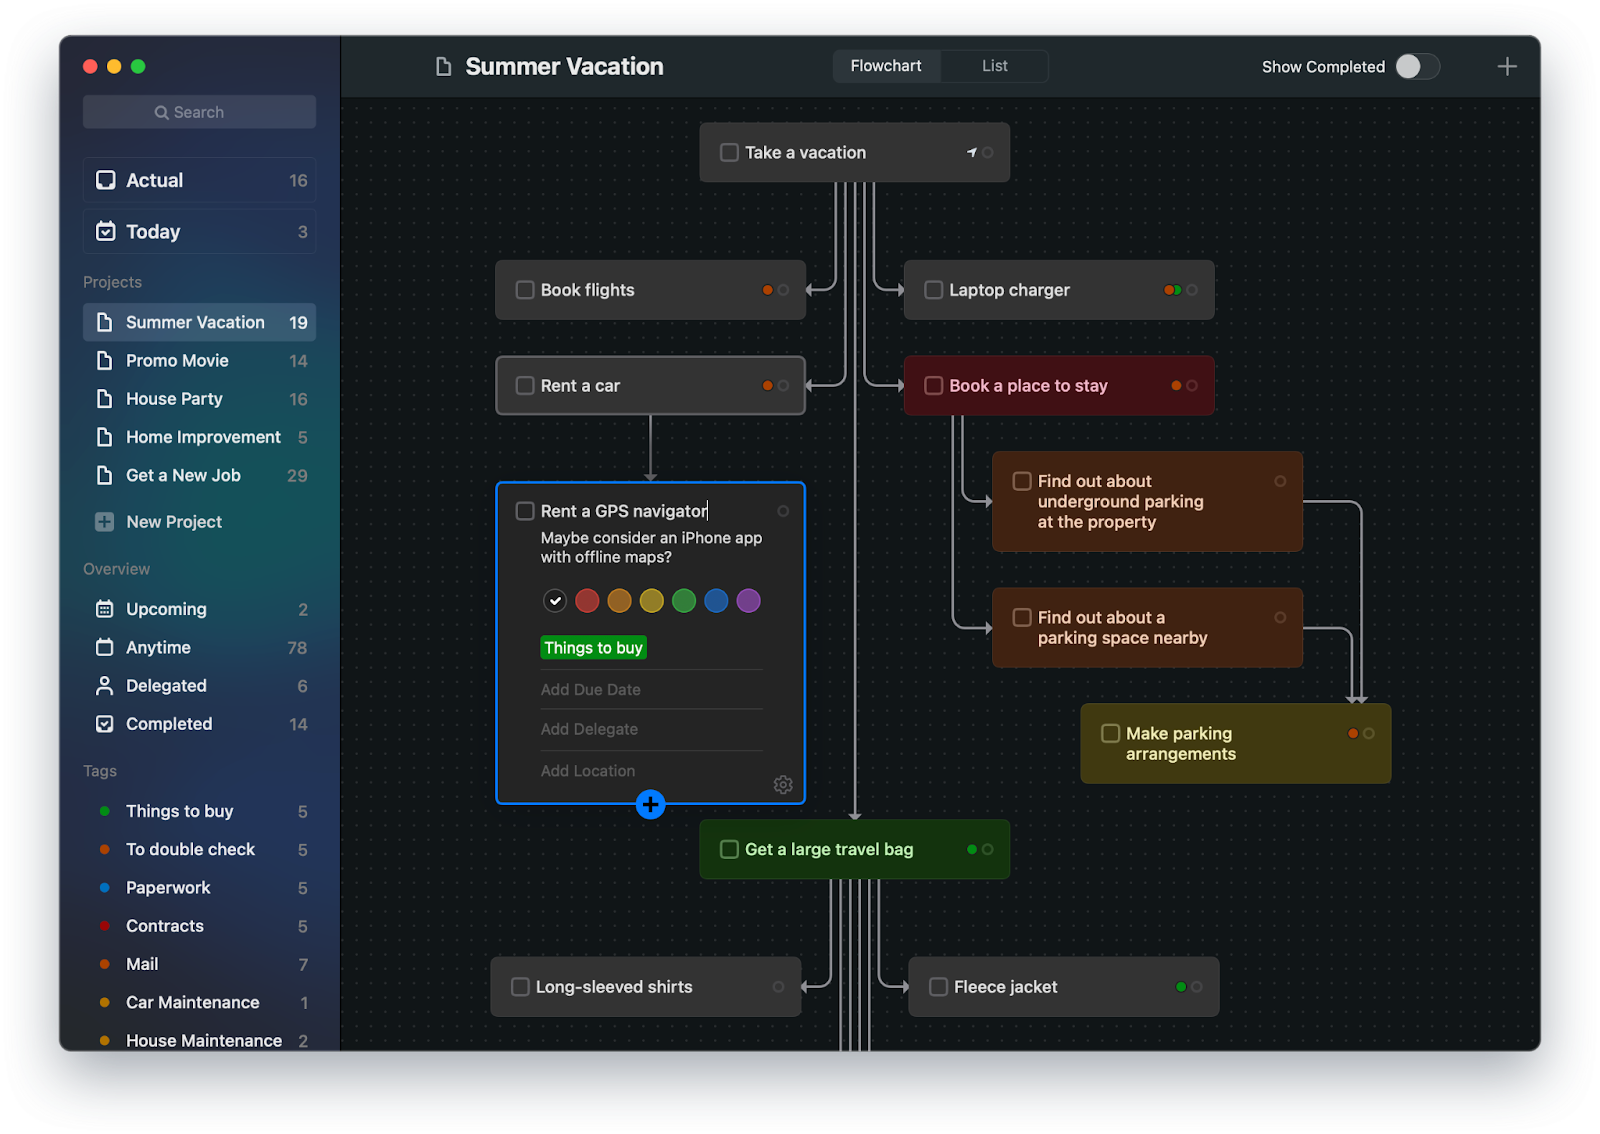The image size is (1600, 1134).
Task: Open the House Party project
Action: [174, 398]
